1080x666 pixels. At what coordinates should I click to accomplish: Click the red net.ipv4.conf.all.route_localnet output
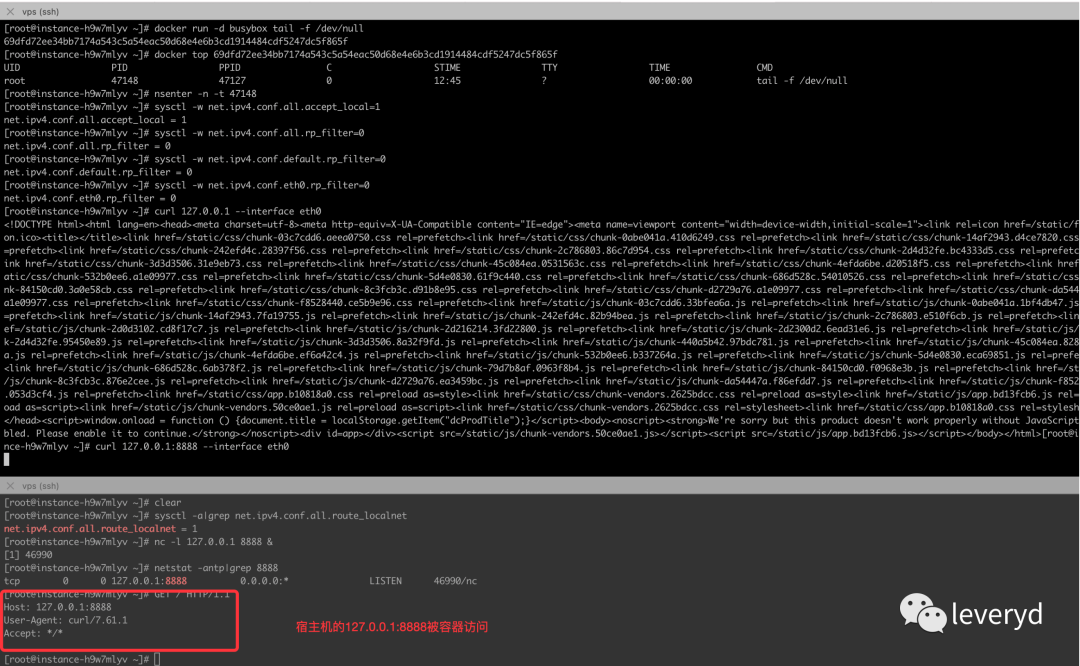(90, 529)
